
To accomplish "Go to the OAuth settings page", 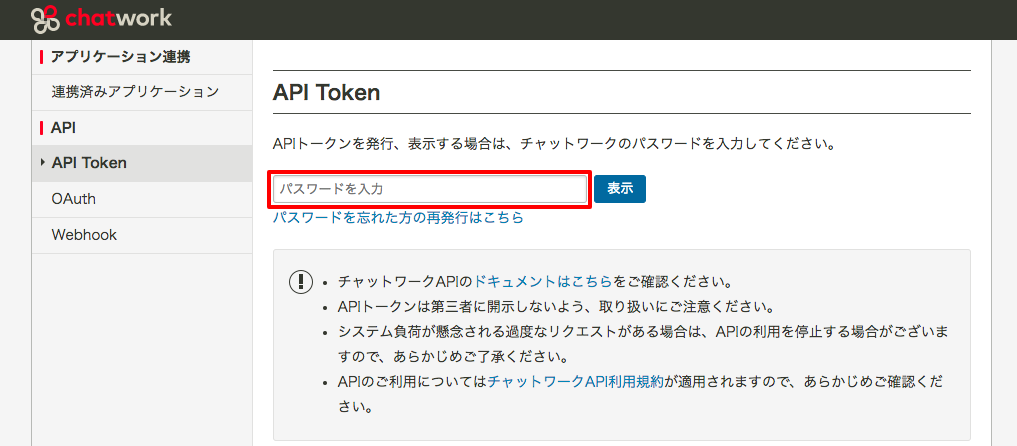I will (x=74, y=199).
